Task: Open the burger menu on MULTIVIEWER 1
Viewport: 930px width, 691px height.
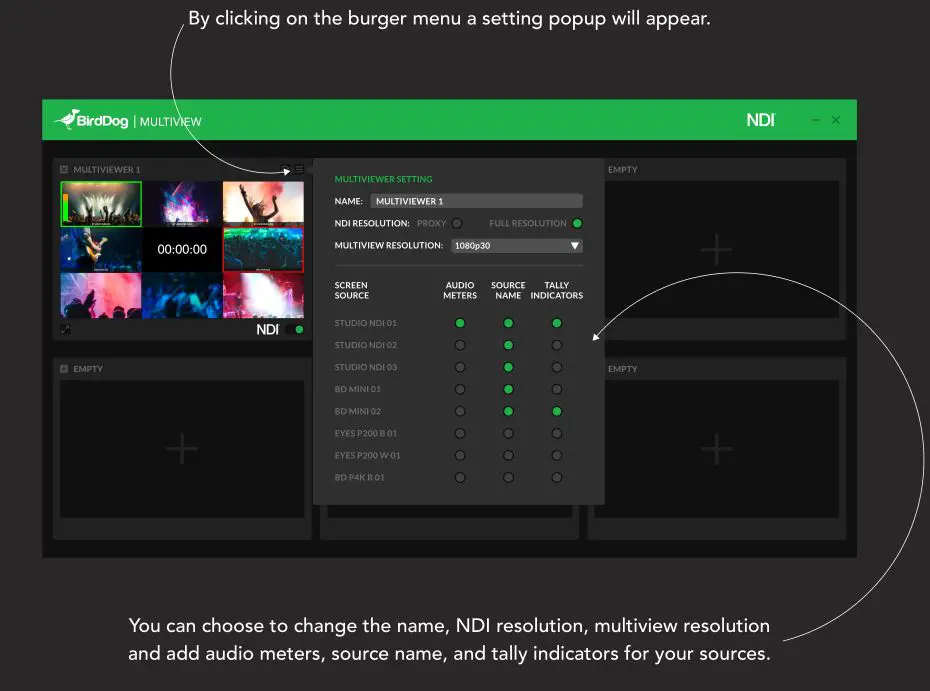Action: click(299, 168)
